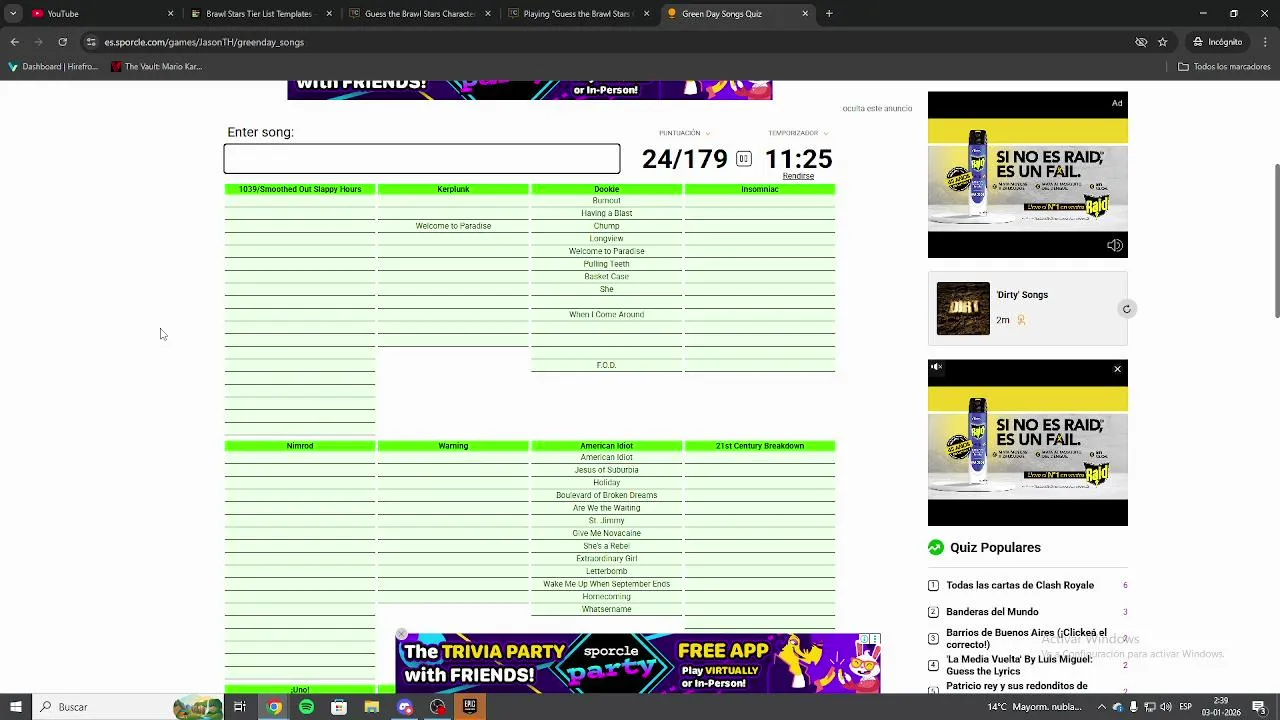
Task: Open File Explorer from the taskbar
Action: 372,707
